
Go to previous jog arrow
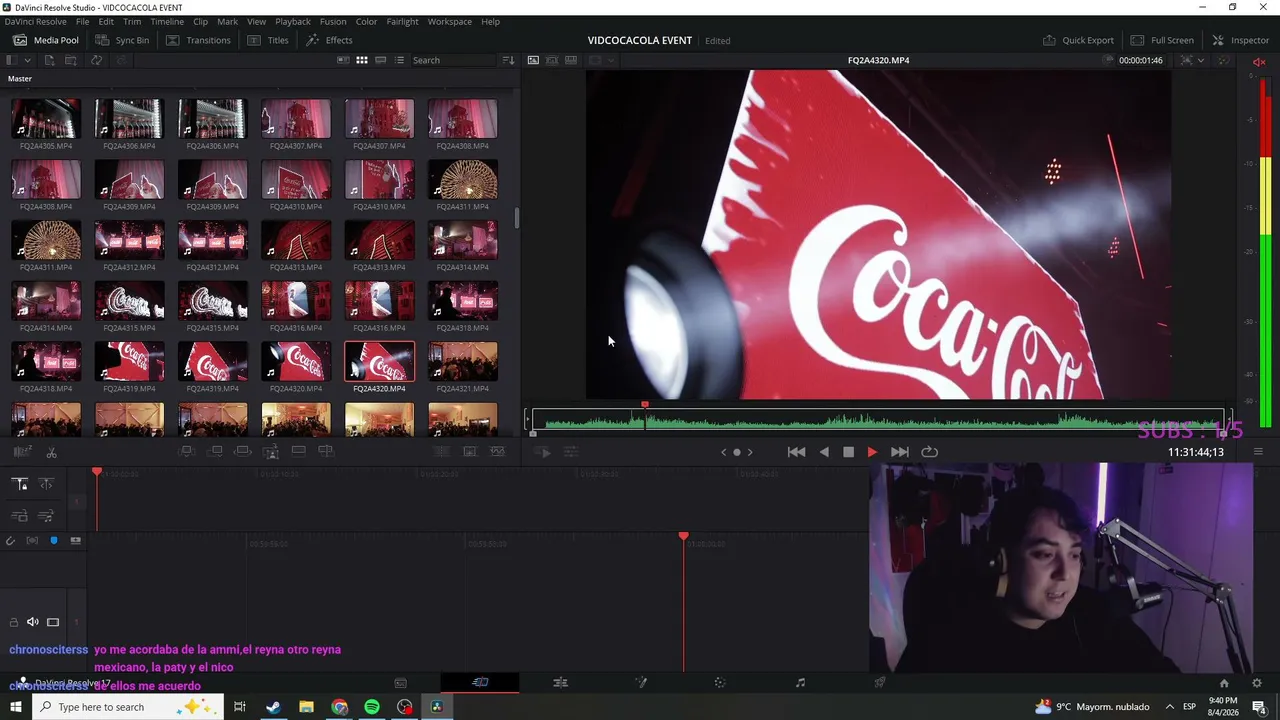724,452
